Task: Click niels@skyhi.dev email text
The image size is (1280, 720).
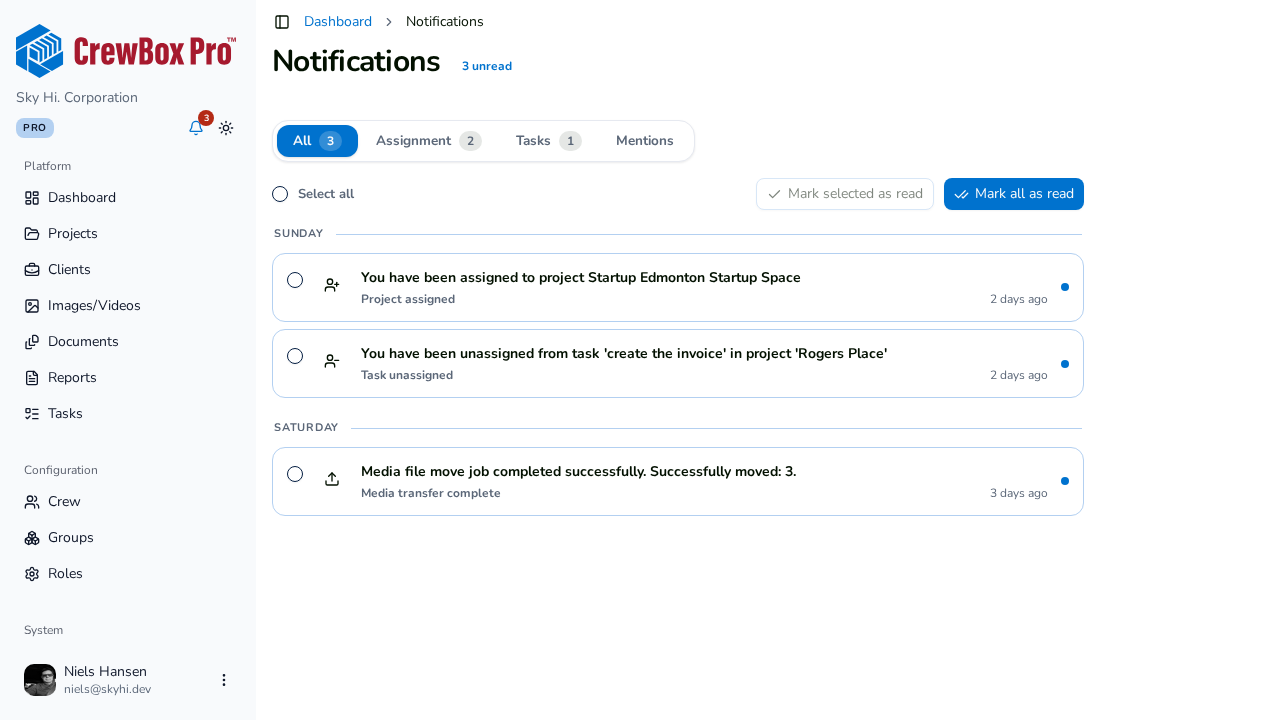Action: [x=107, y=689]
